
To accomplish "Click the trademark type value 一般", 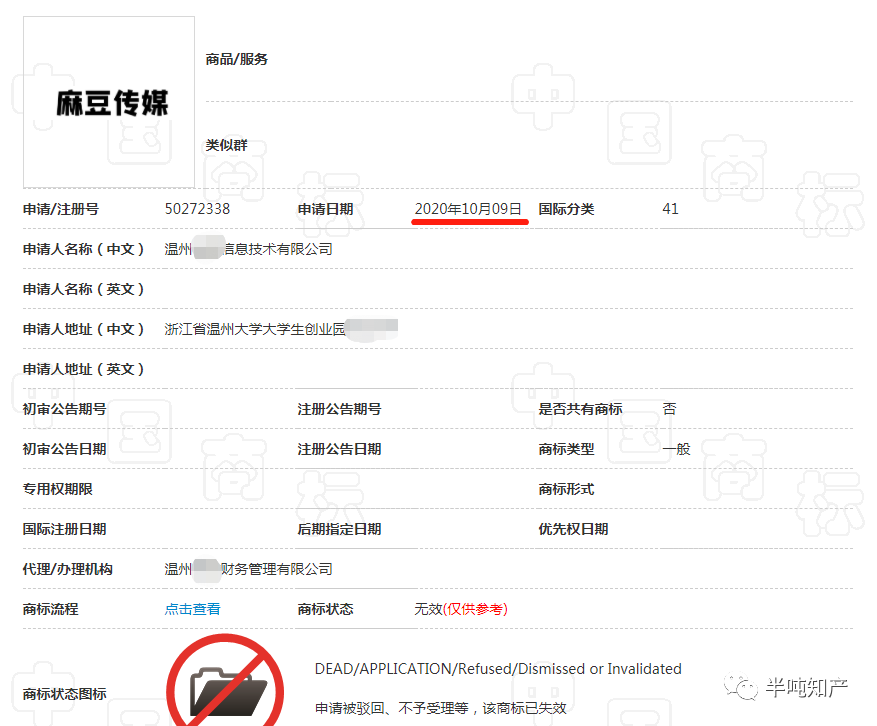I will pos(676,449).
